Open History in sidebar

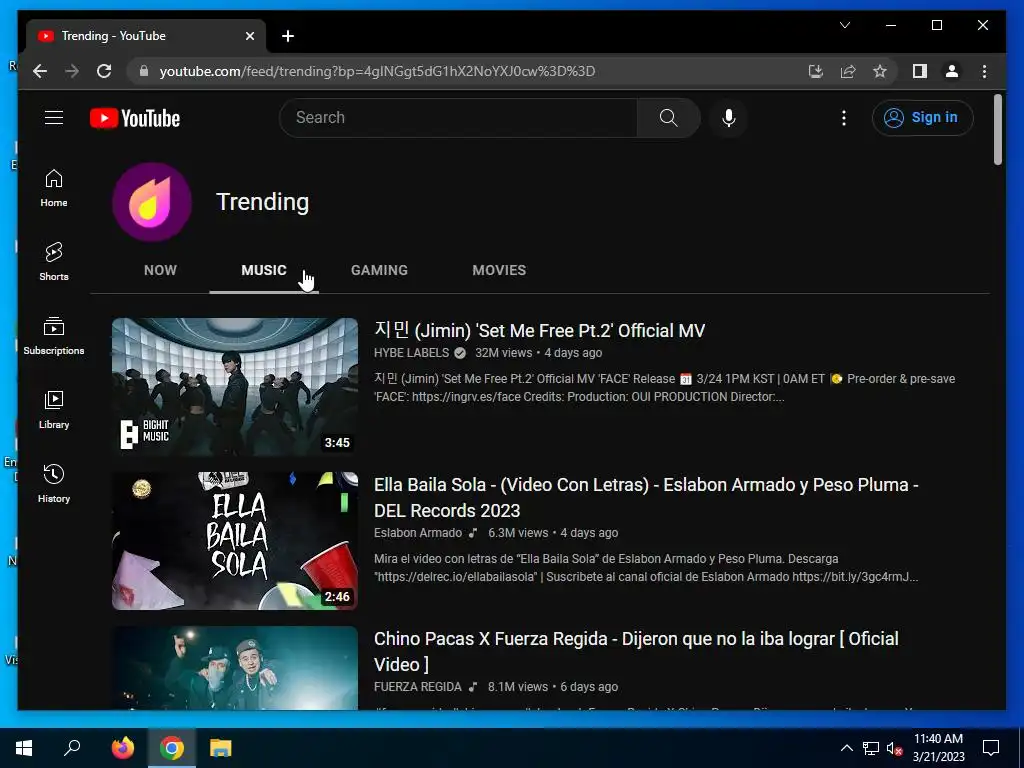[54, 483]
